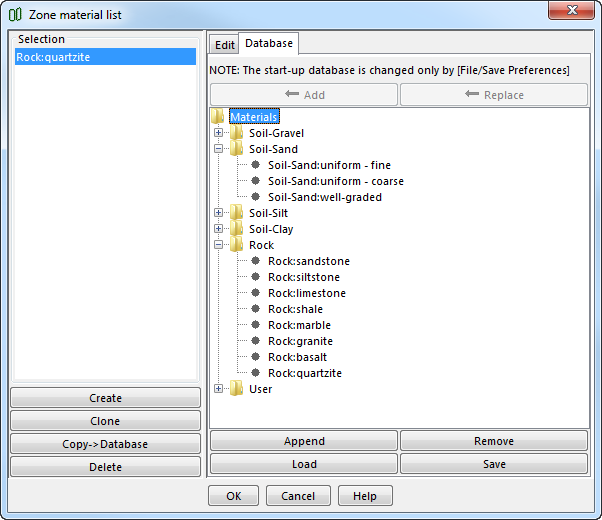Select the Soil-Gravel label
This screenshot has height=520, width=602.
(x=276, y=133)
